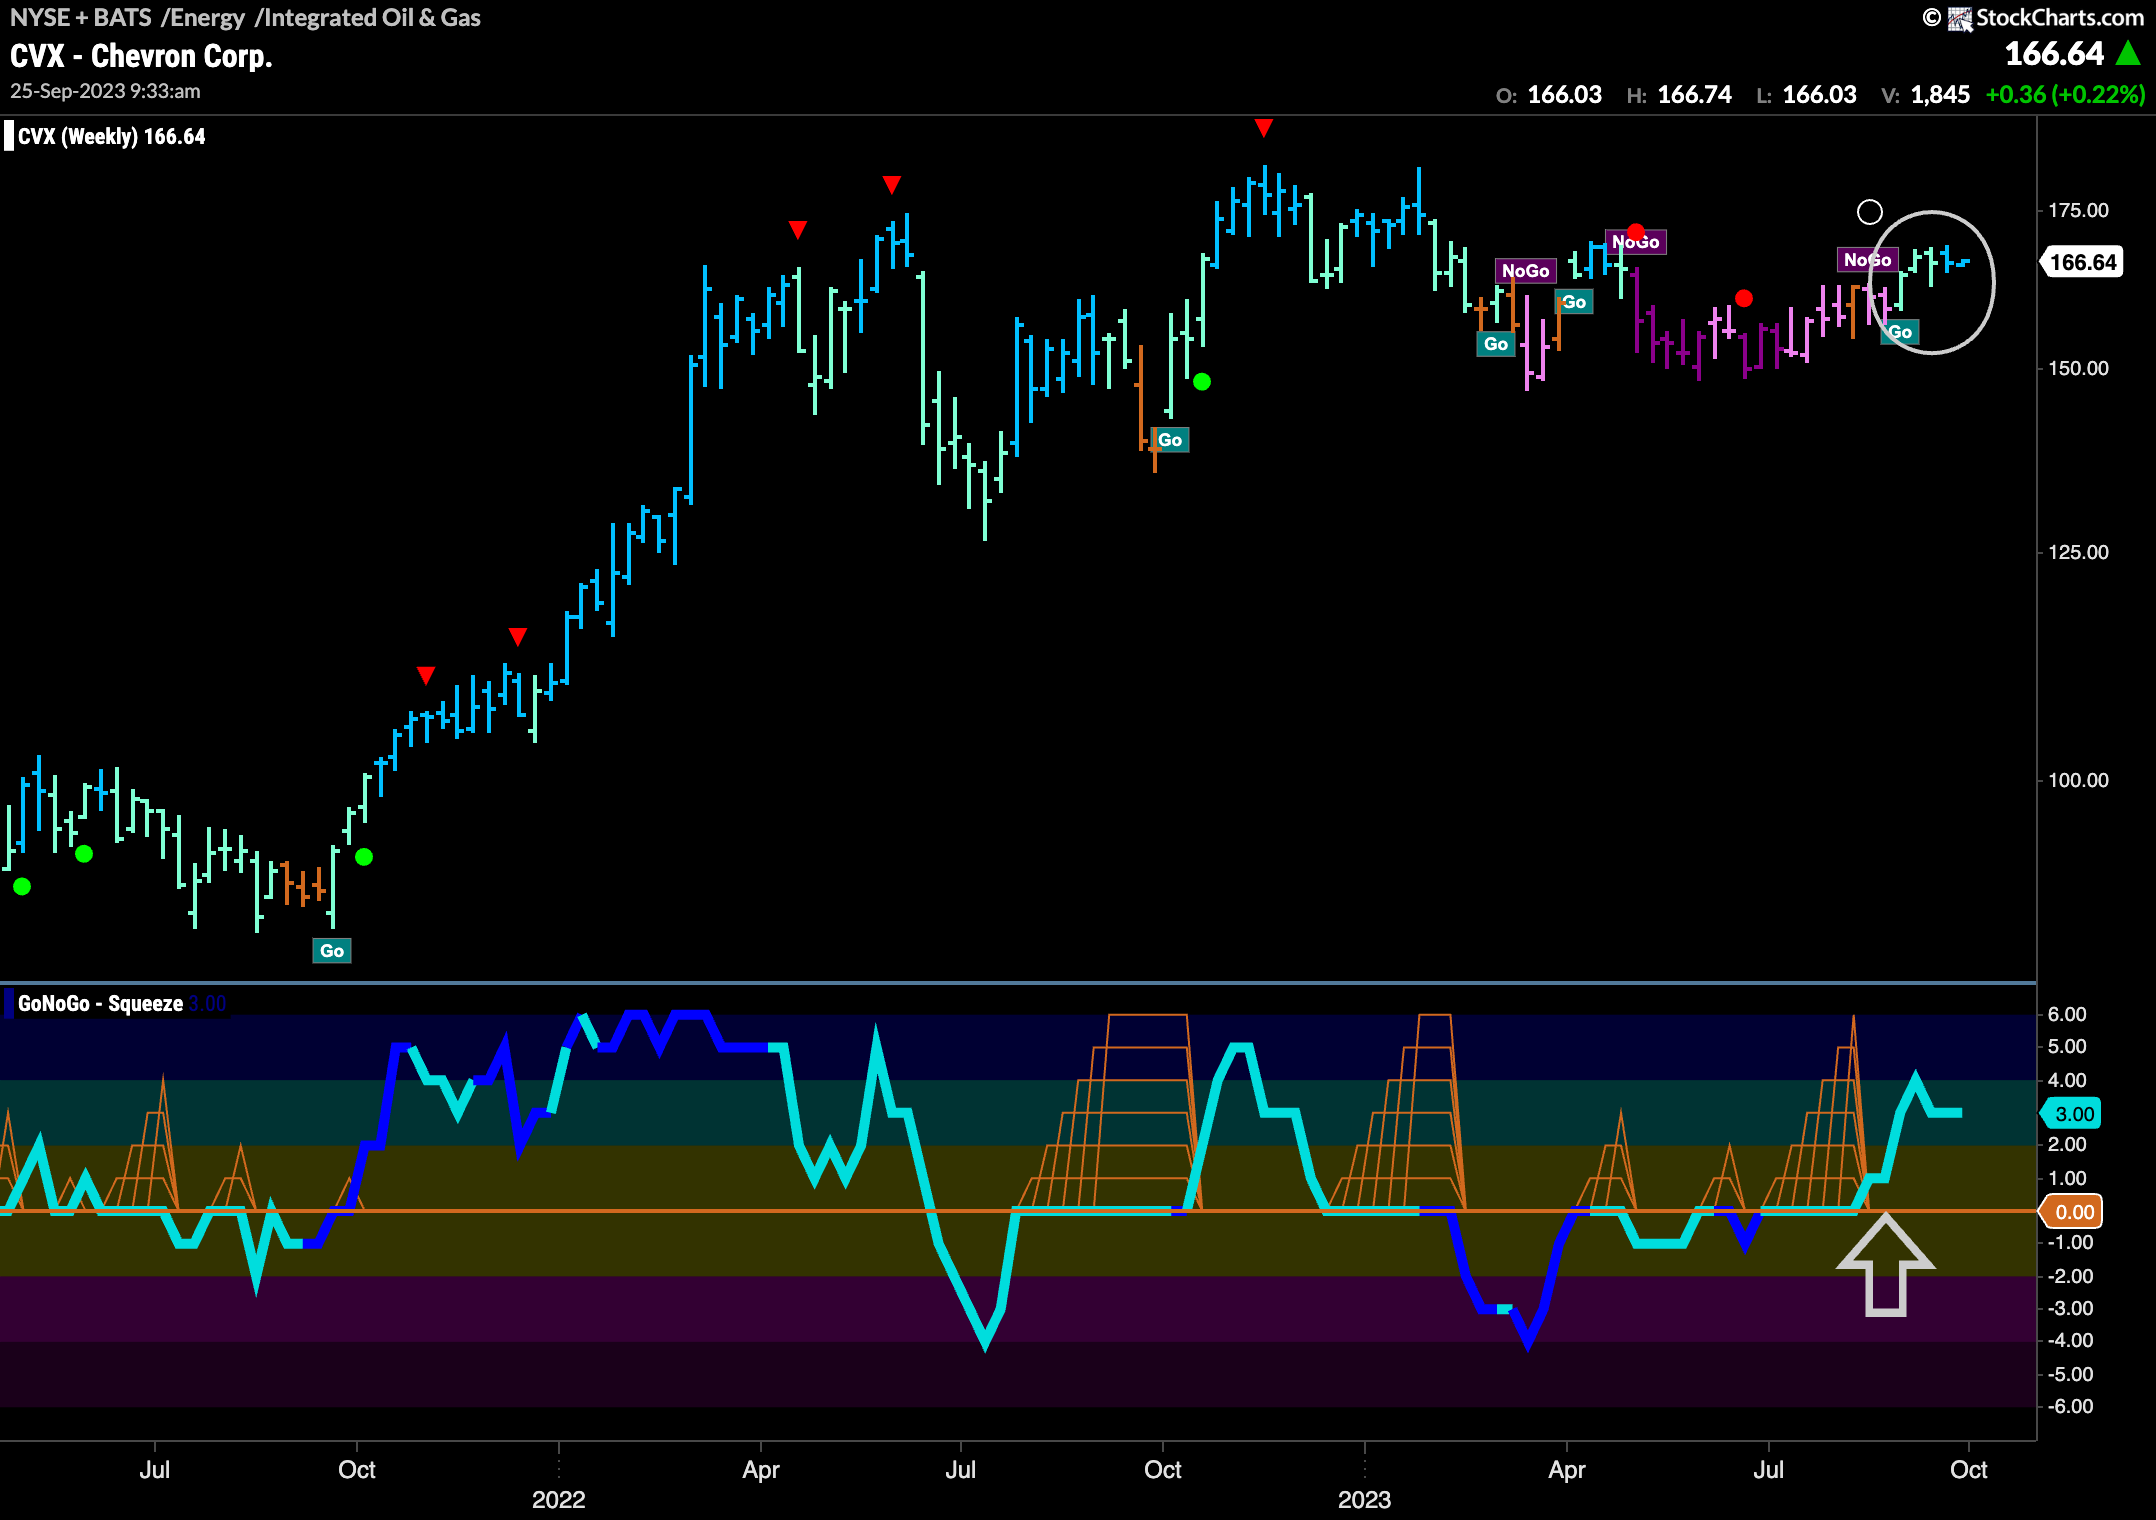Click the 2022 year label on time axis

click(558, 1499)
